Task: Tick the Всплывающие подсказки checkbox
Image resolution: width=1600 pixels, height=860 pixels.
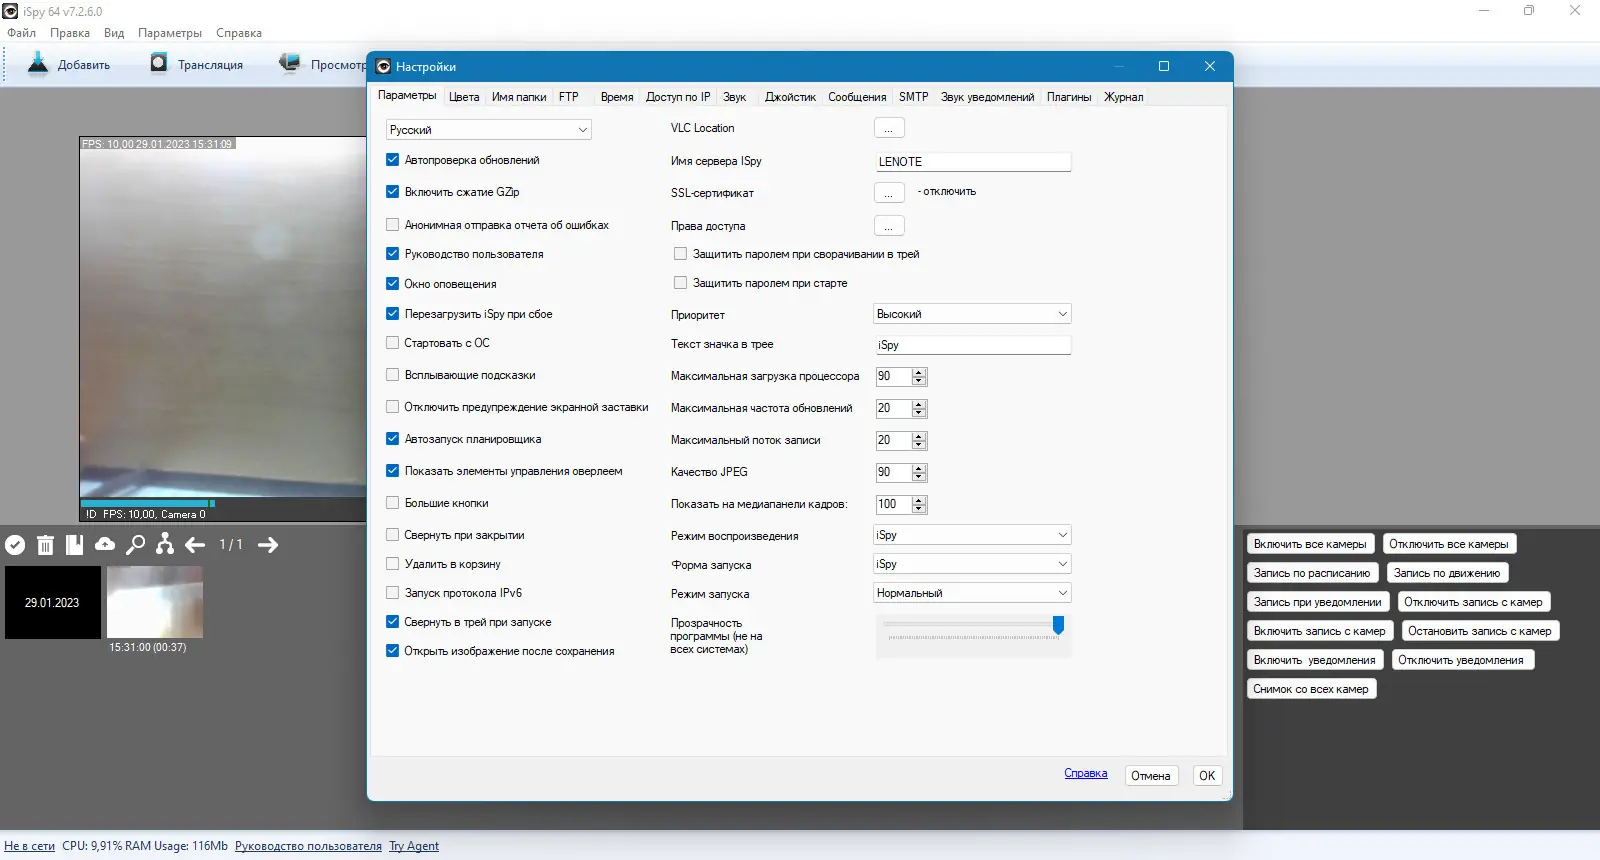Action: [x=393, y=375]
